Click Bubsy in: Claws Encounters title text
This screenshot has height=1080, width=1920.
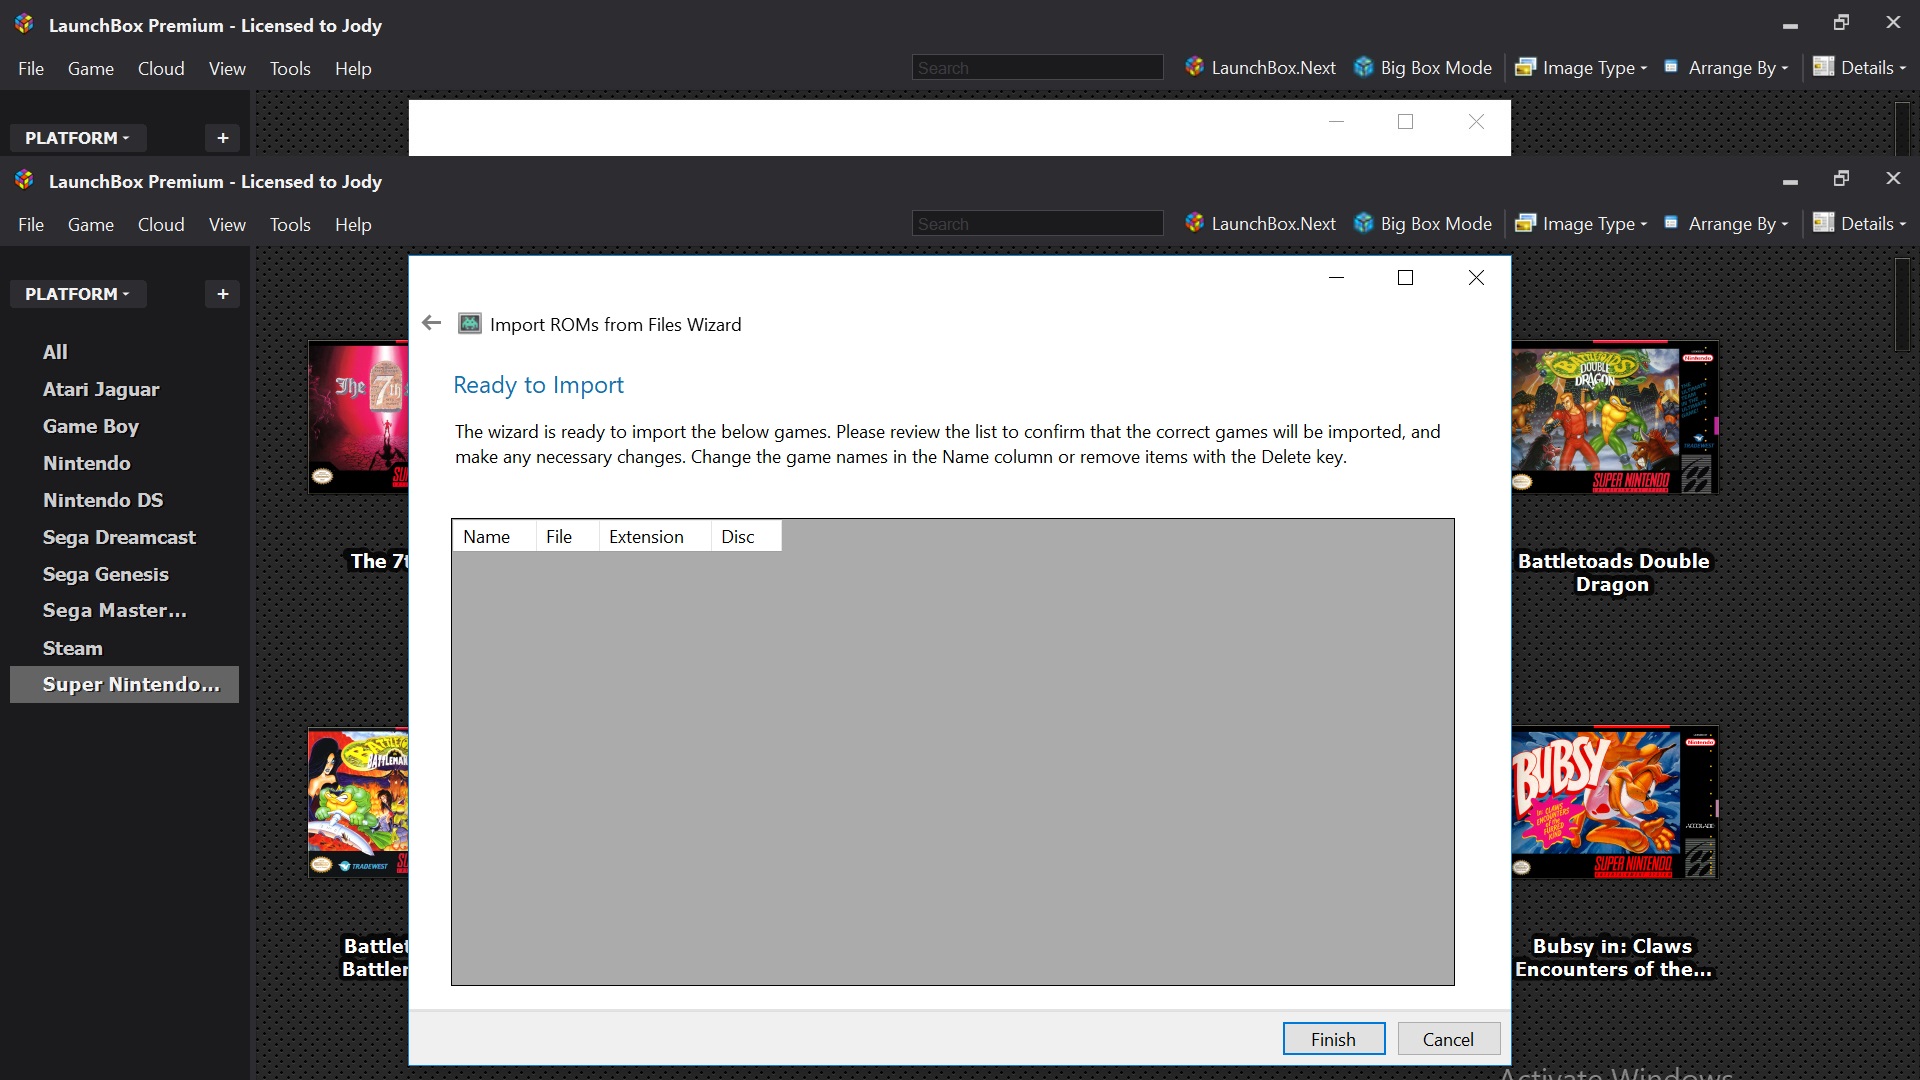coord(1613,958)
